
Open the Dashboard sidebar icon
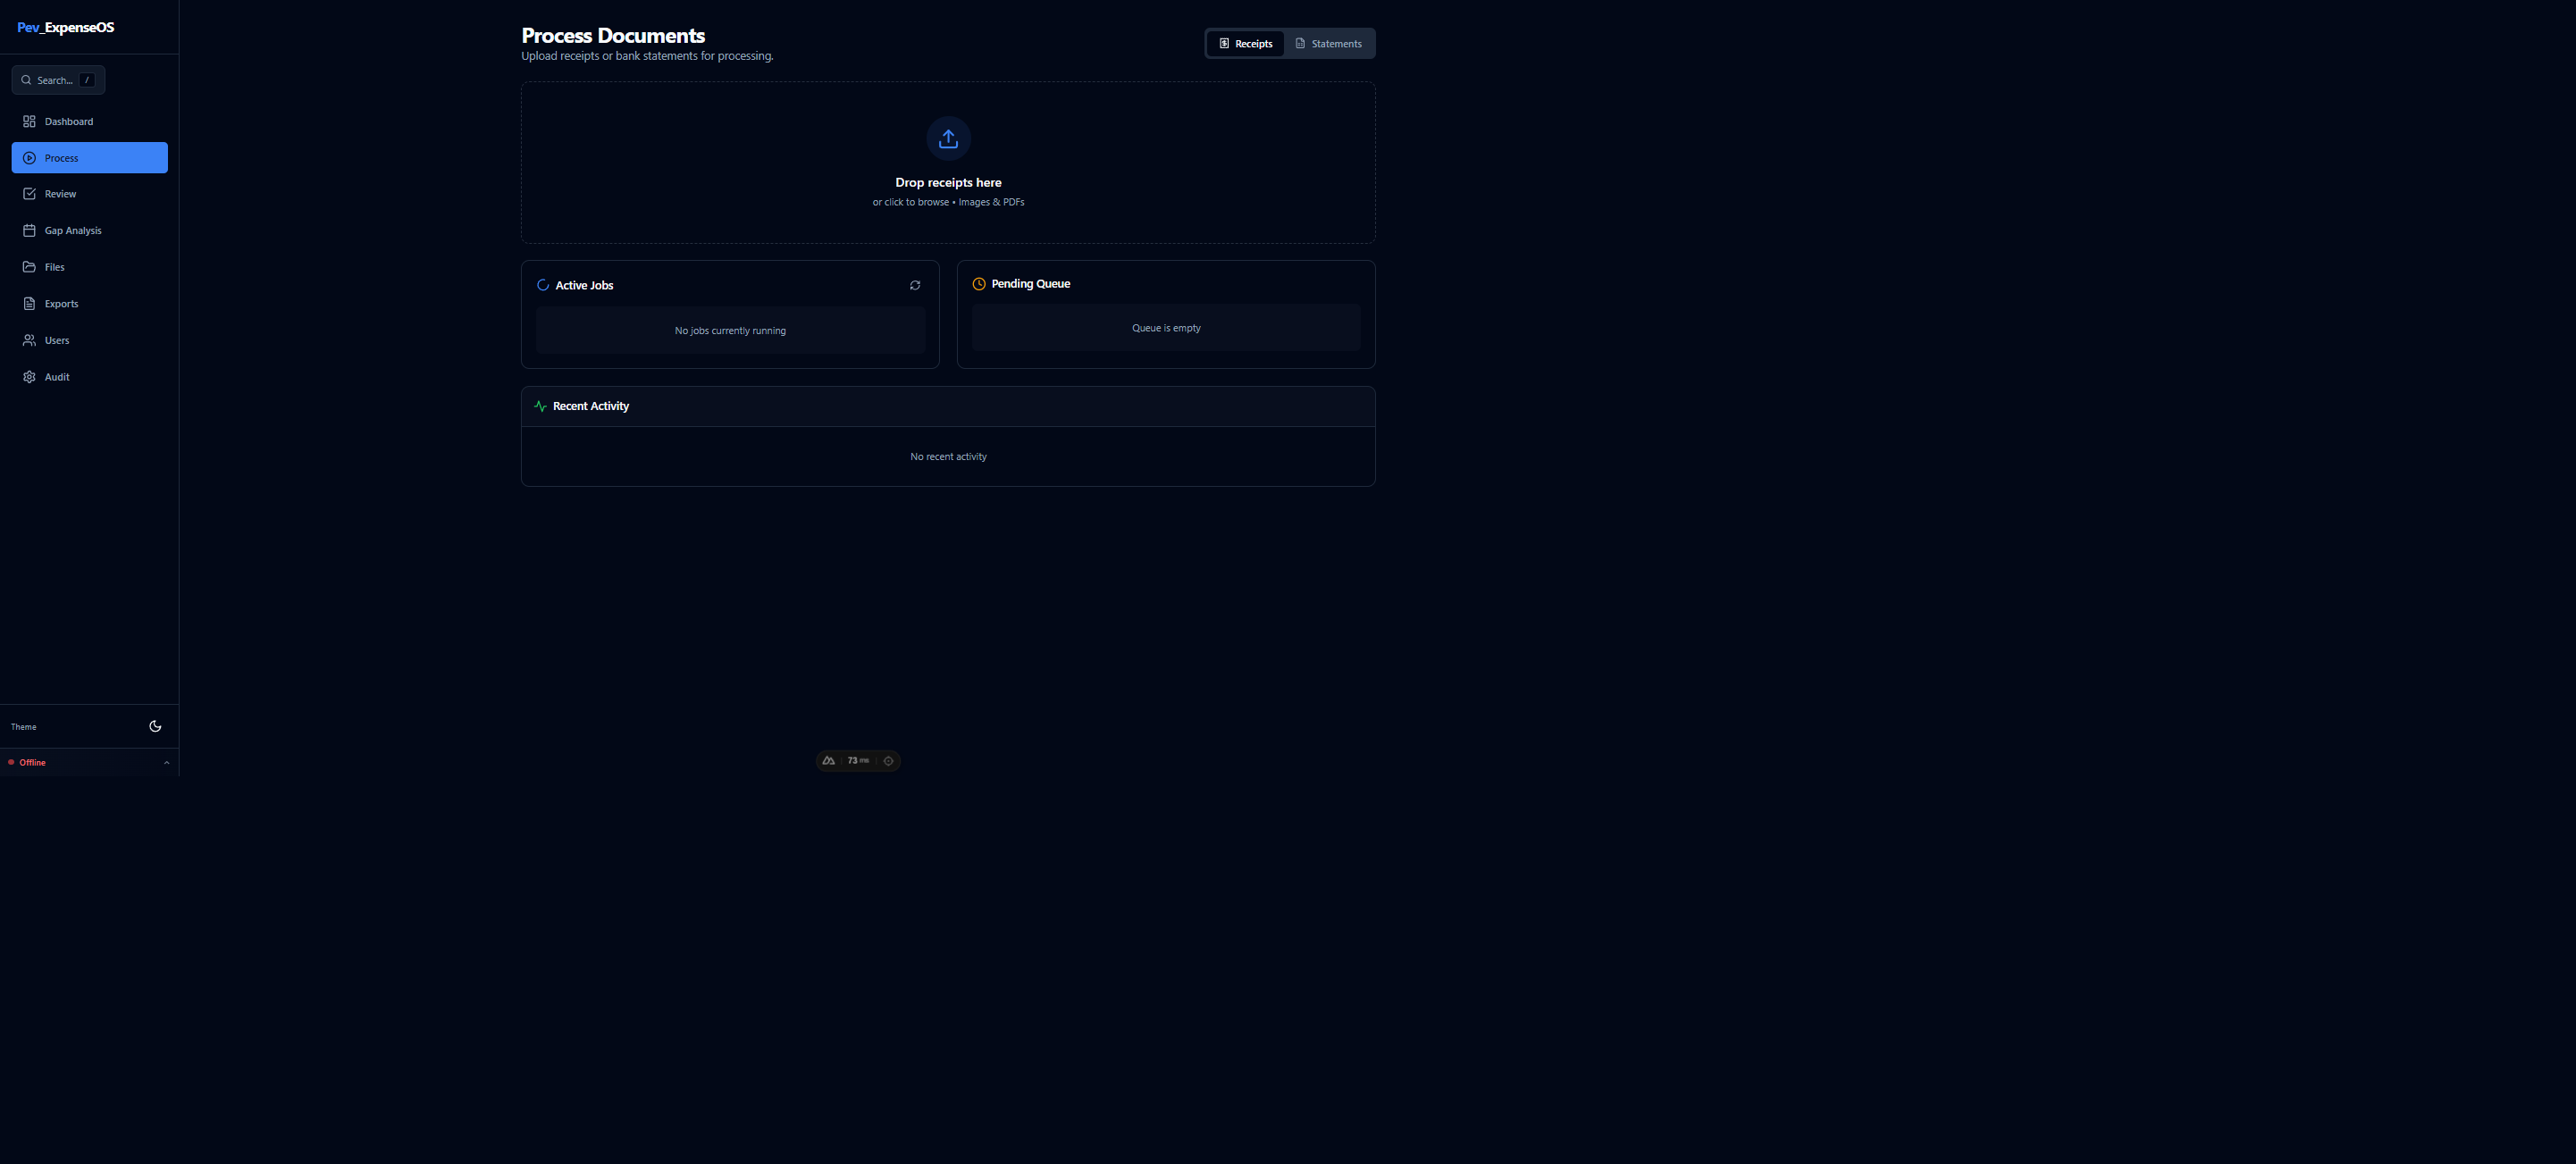tap(29, 121)
